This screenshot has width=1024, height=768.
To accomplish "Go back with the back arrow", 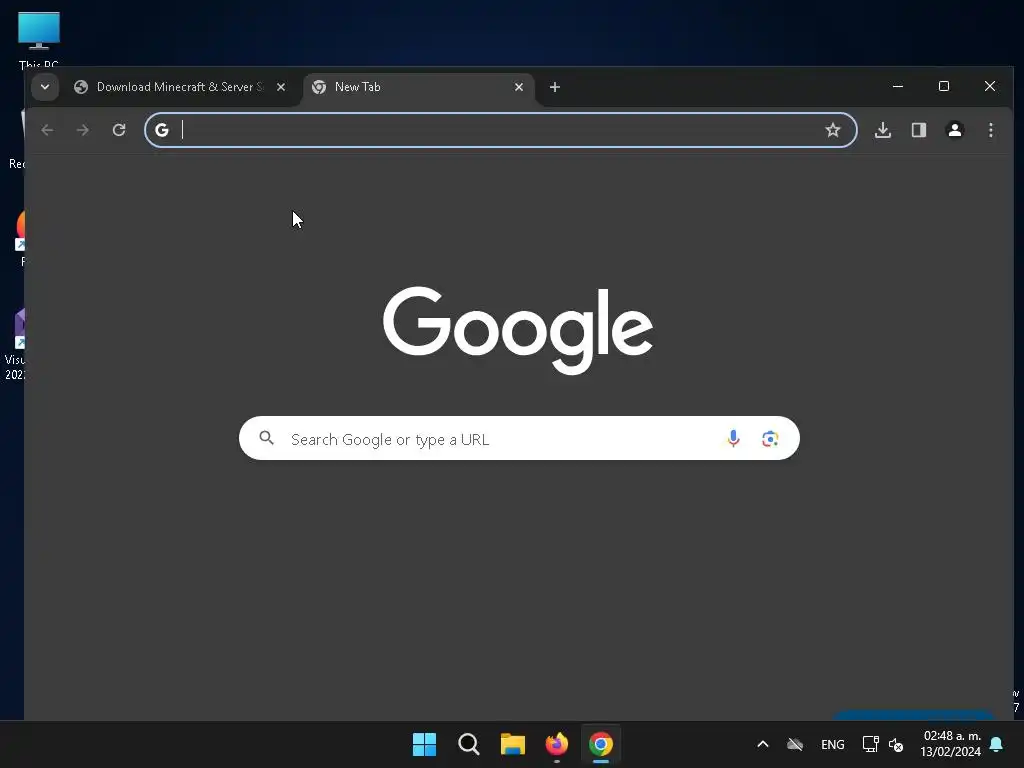I will point(47,130).
